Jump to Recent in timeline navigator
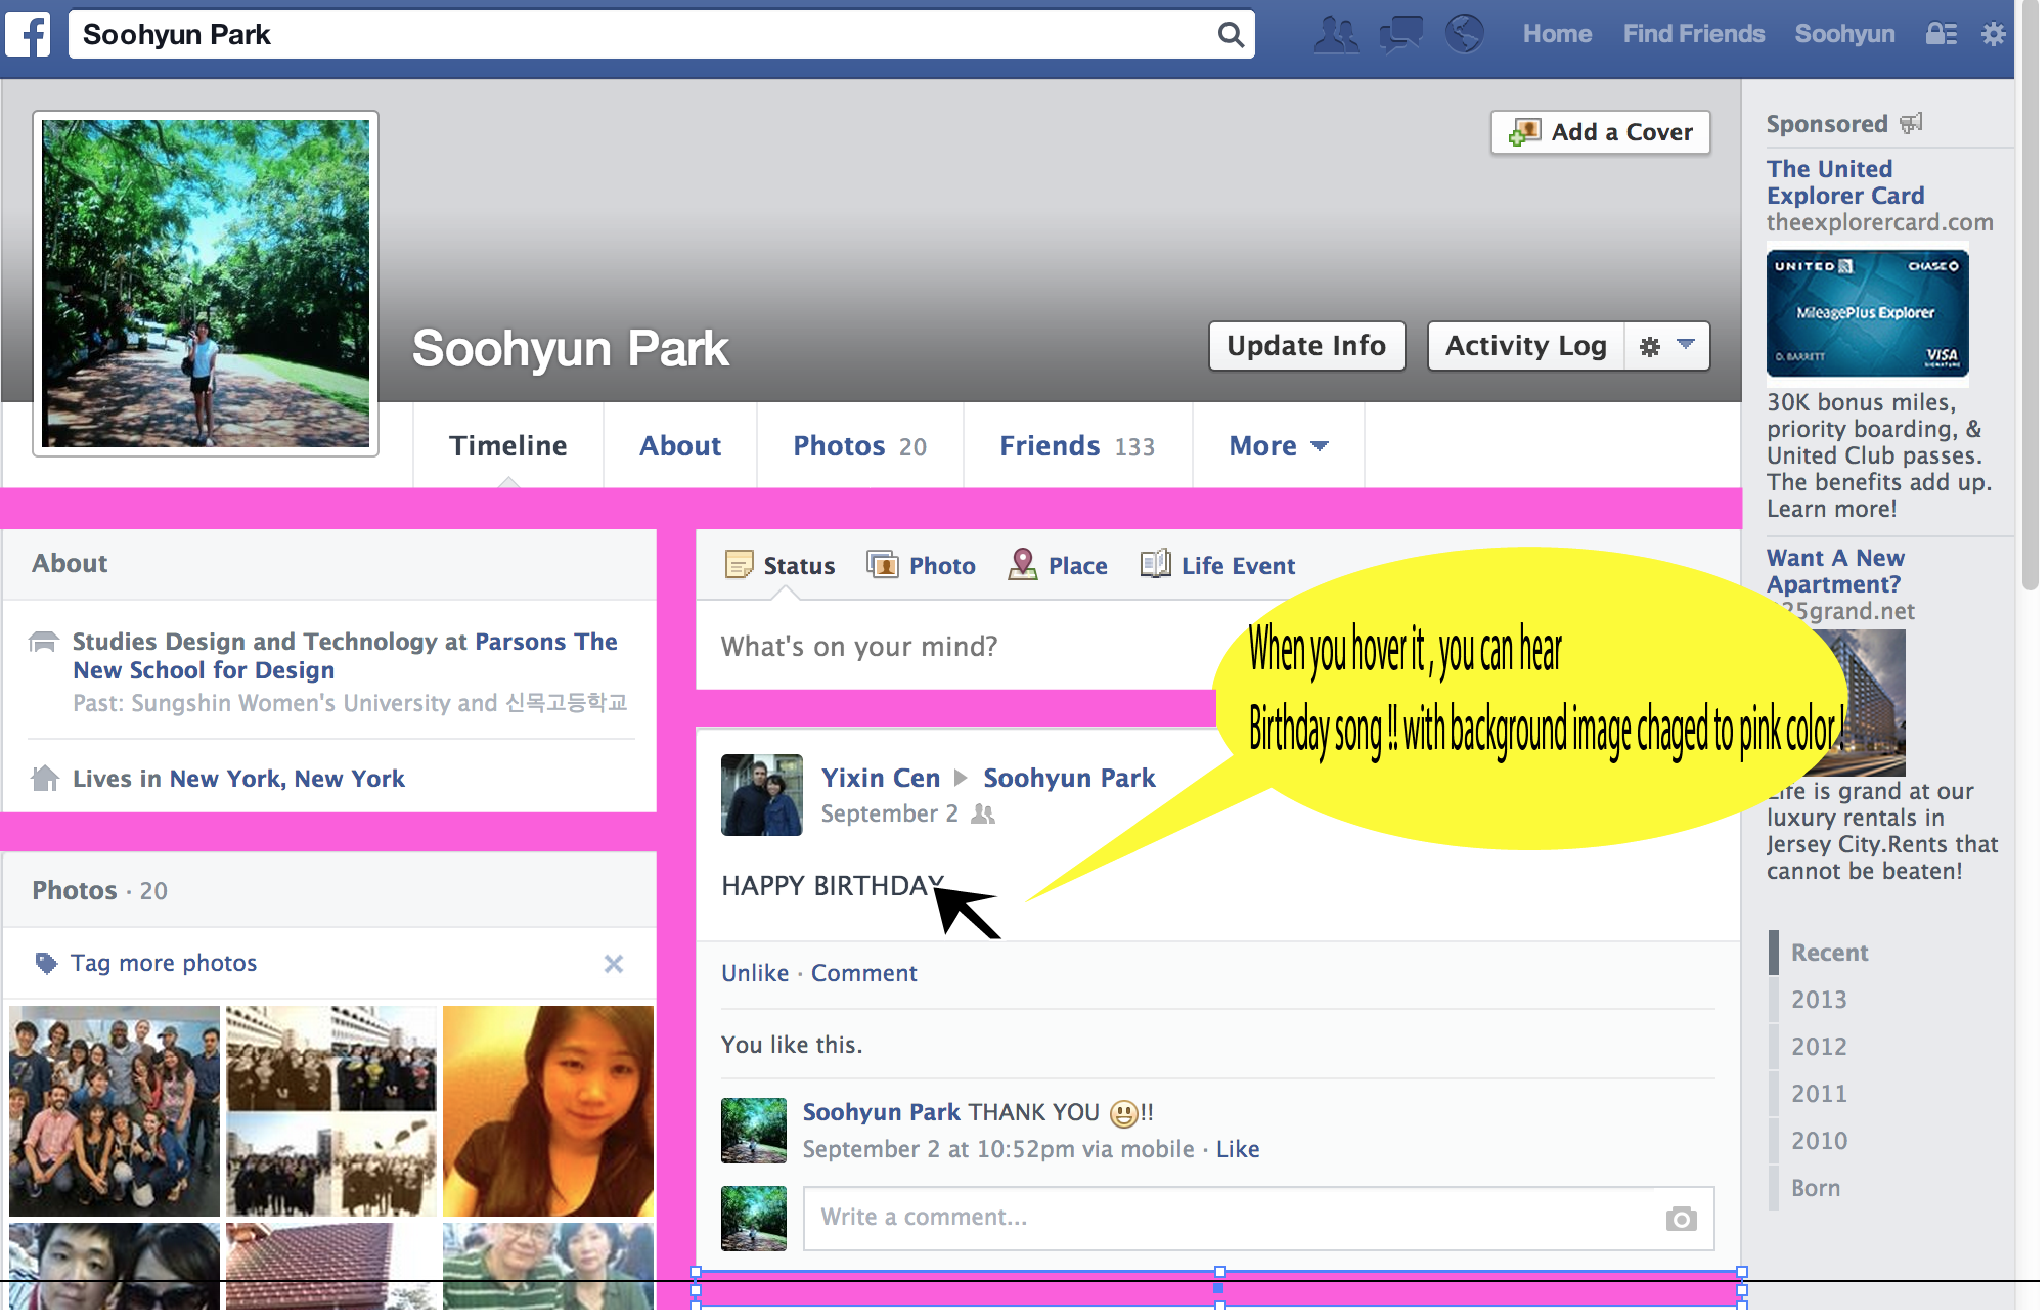Viewport: 2040px width, 1310px height. pyautogui.click(x=1829, y=953)
